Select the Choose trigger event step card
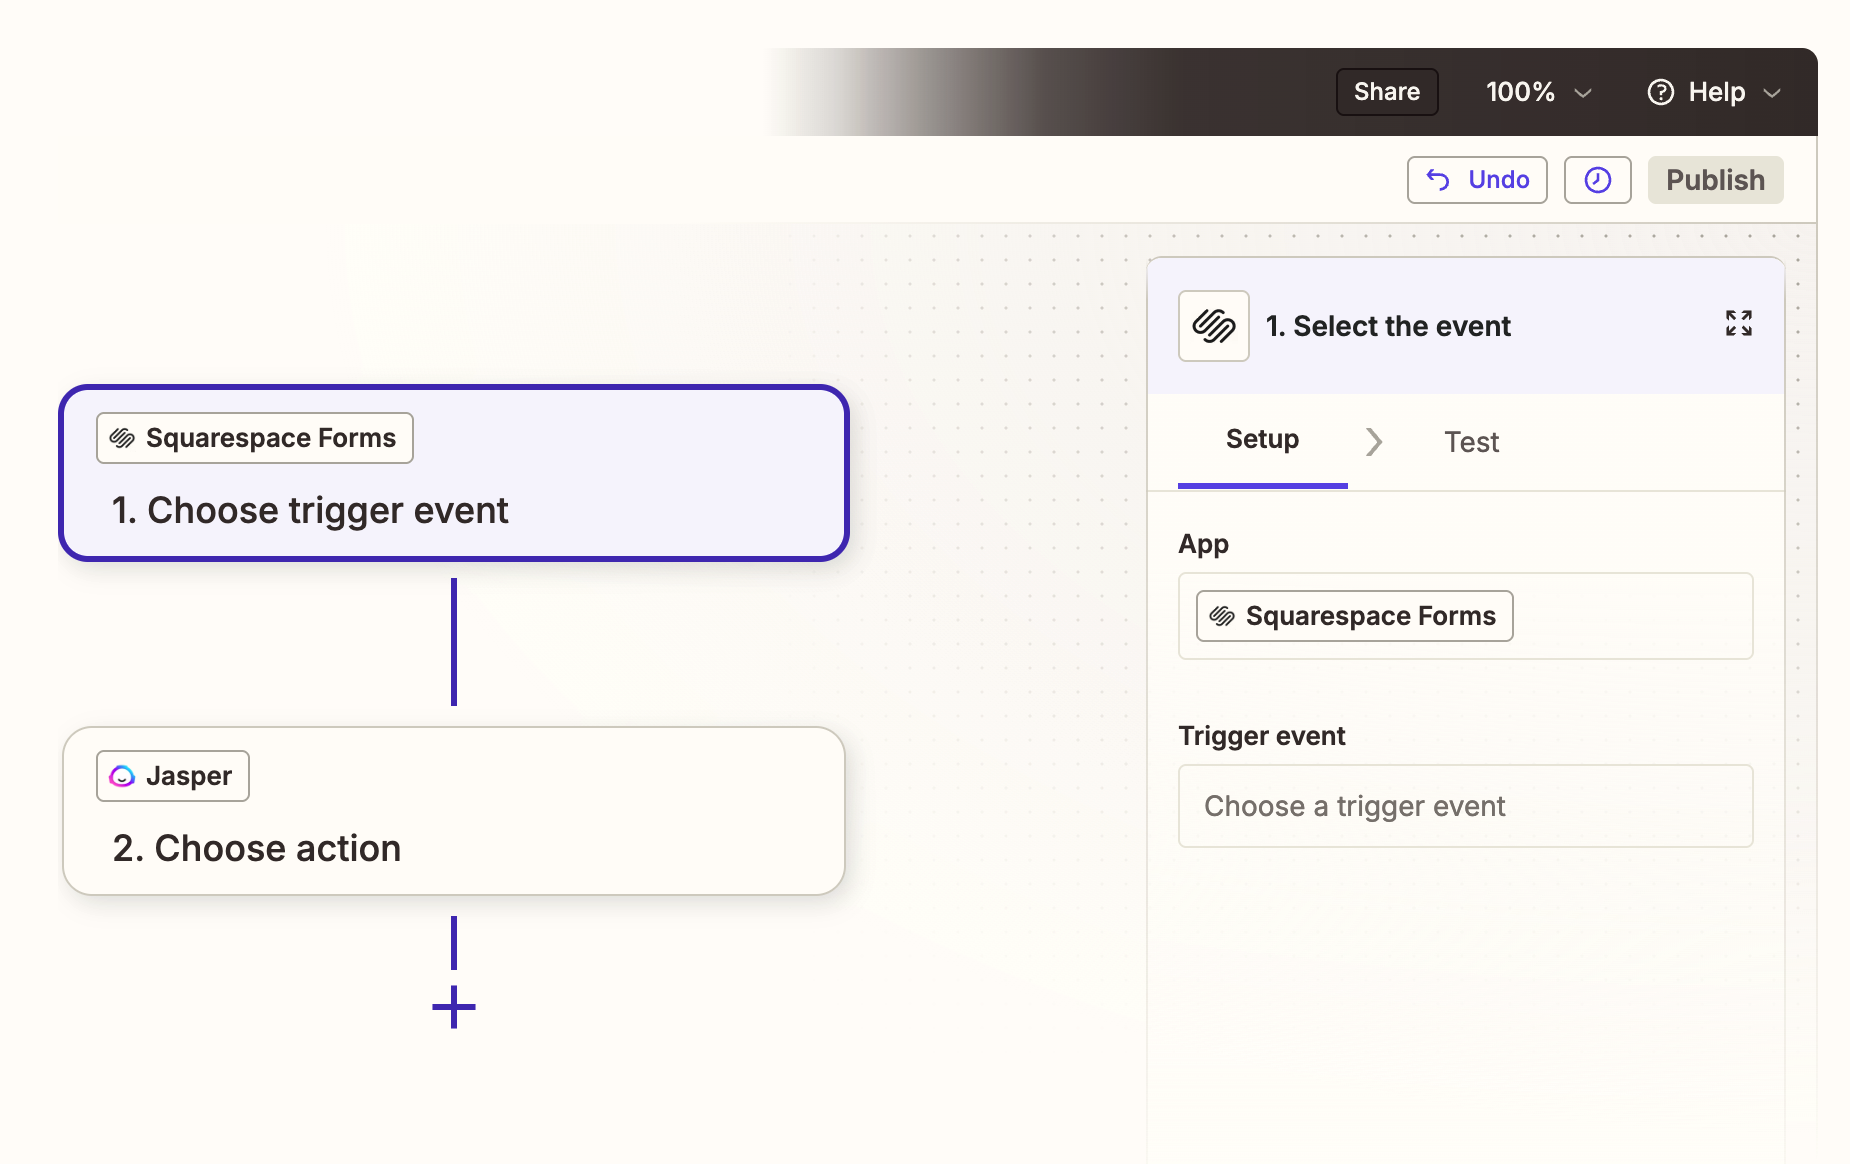The width and height of the screenshot is (1850, 1164). (x=454, y=473)
